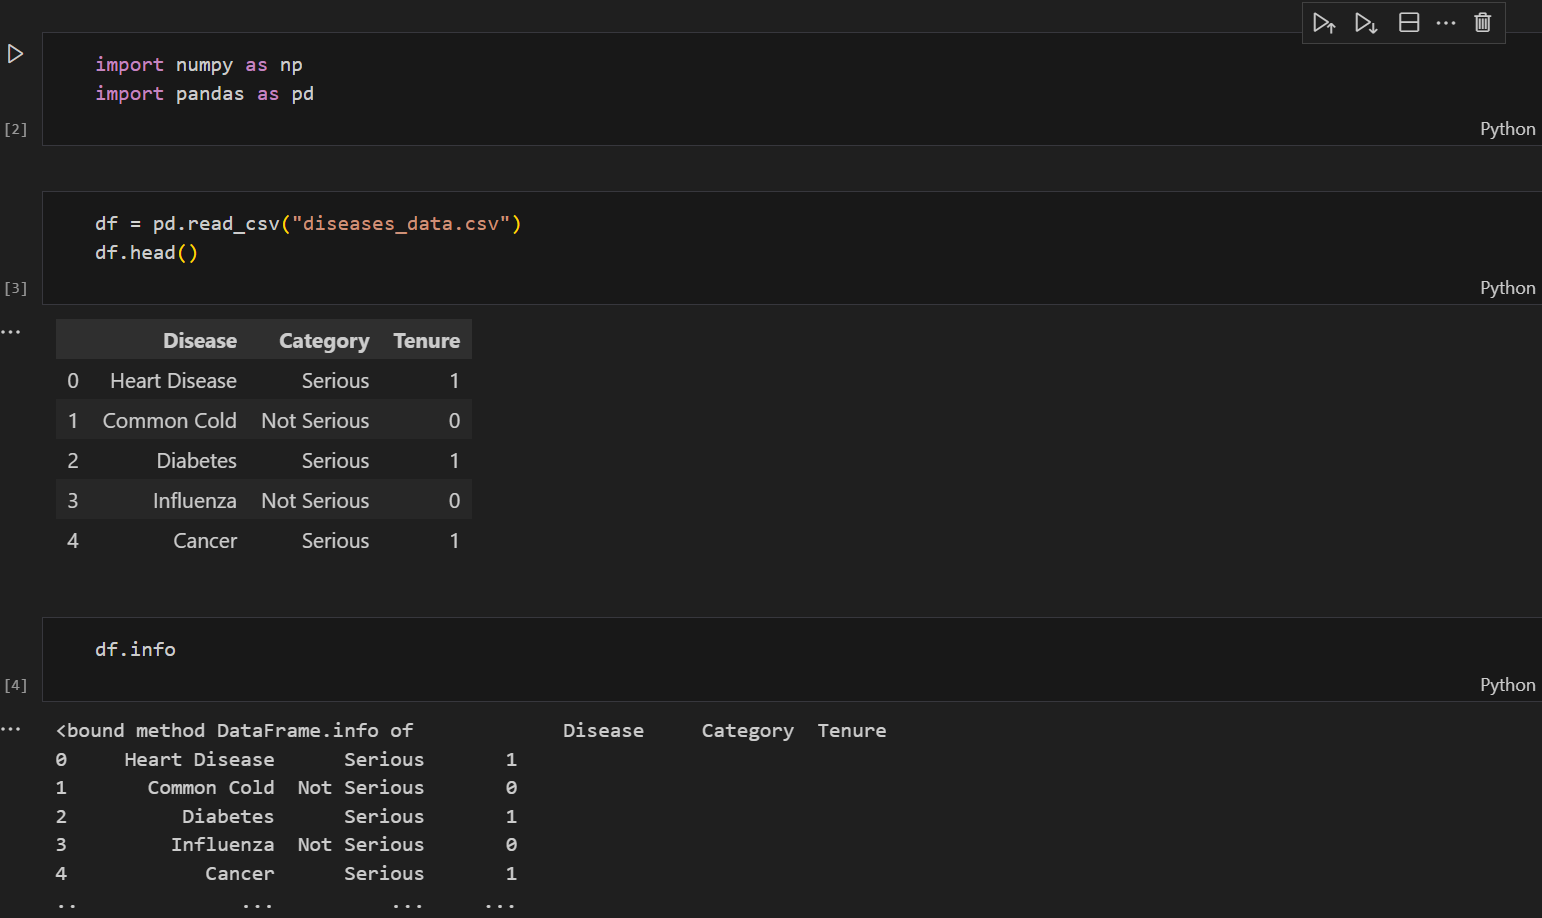Select the Cancer row in output table

pyautogui.click(x=205, y=540)
